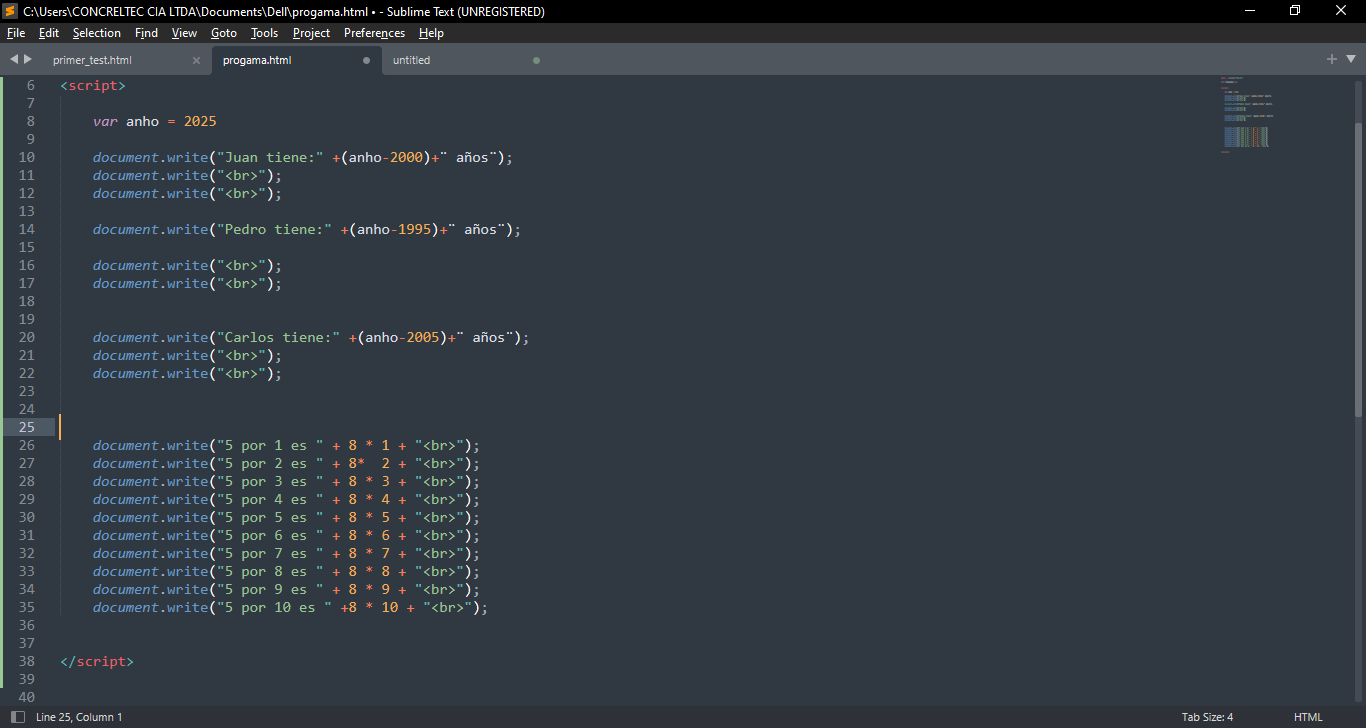Click the "Juan tiene:" string
This screenshot has height=728, width=1366.
[270, 157]
